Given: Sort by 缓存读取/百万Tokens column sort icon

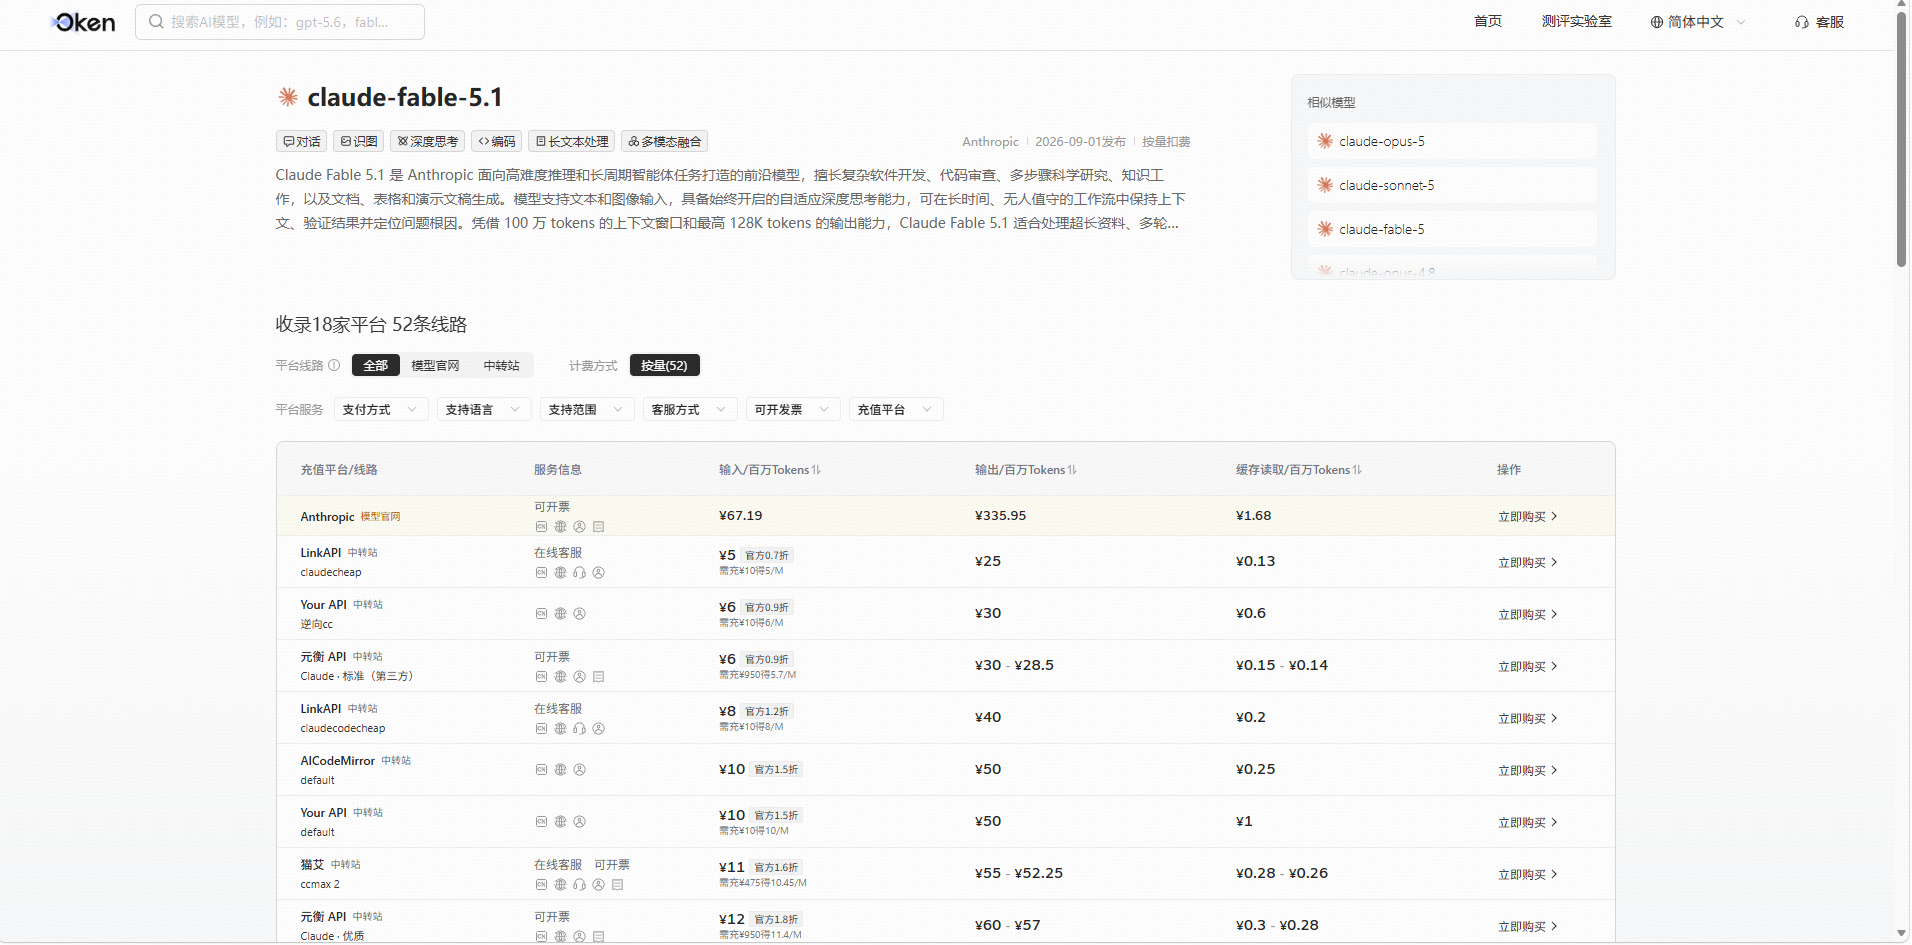Looking at the screenshot, I should [x=1357, y=470].
